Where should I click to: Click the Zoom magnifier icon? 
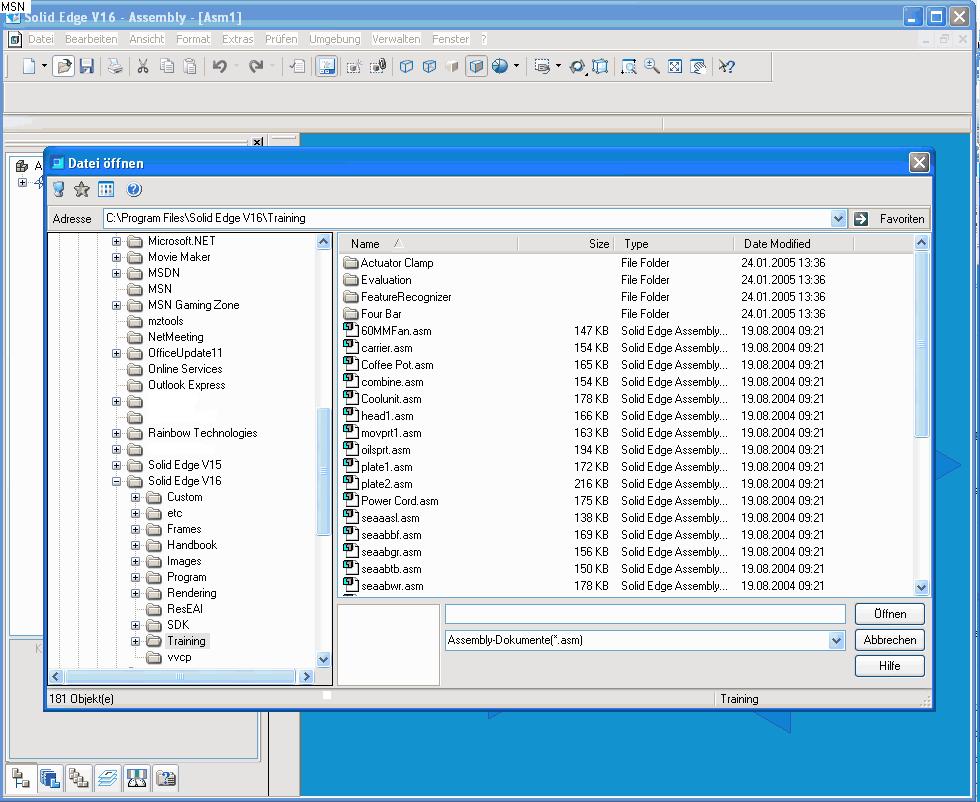click(x=651, y=66)
